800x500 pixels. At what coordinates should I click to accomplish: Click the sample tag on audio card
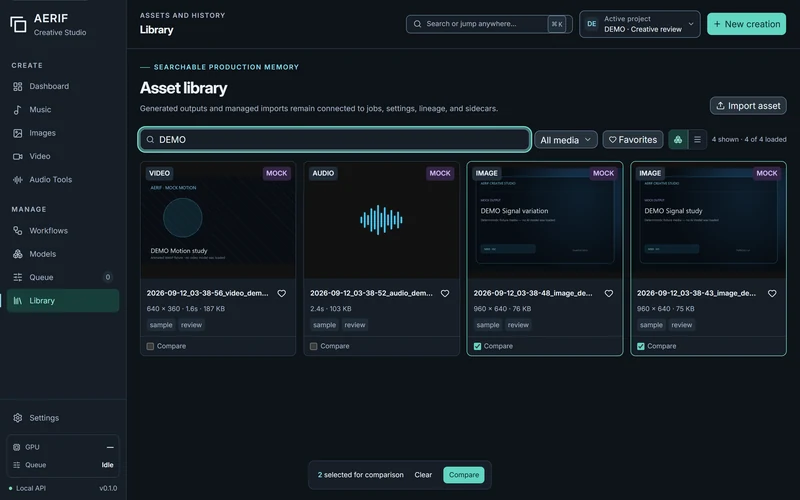[324, 325]
